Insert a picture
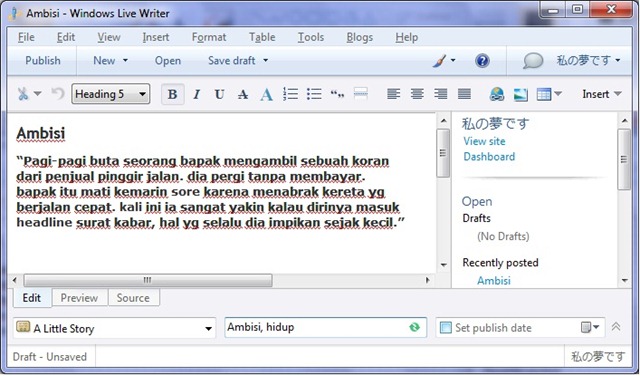This screenshot has width=640, height=376. tap(520, 95)
